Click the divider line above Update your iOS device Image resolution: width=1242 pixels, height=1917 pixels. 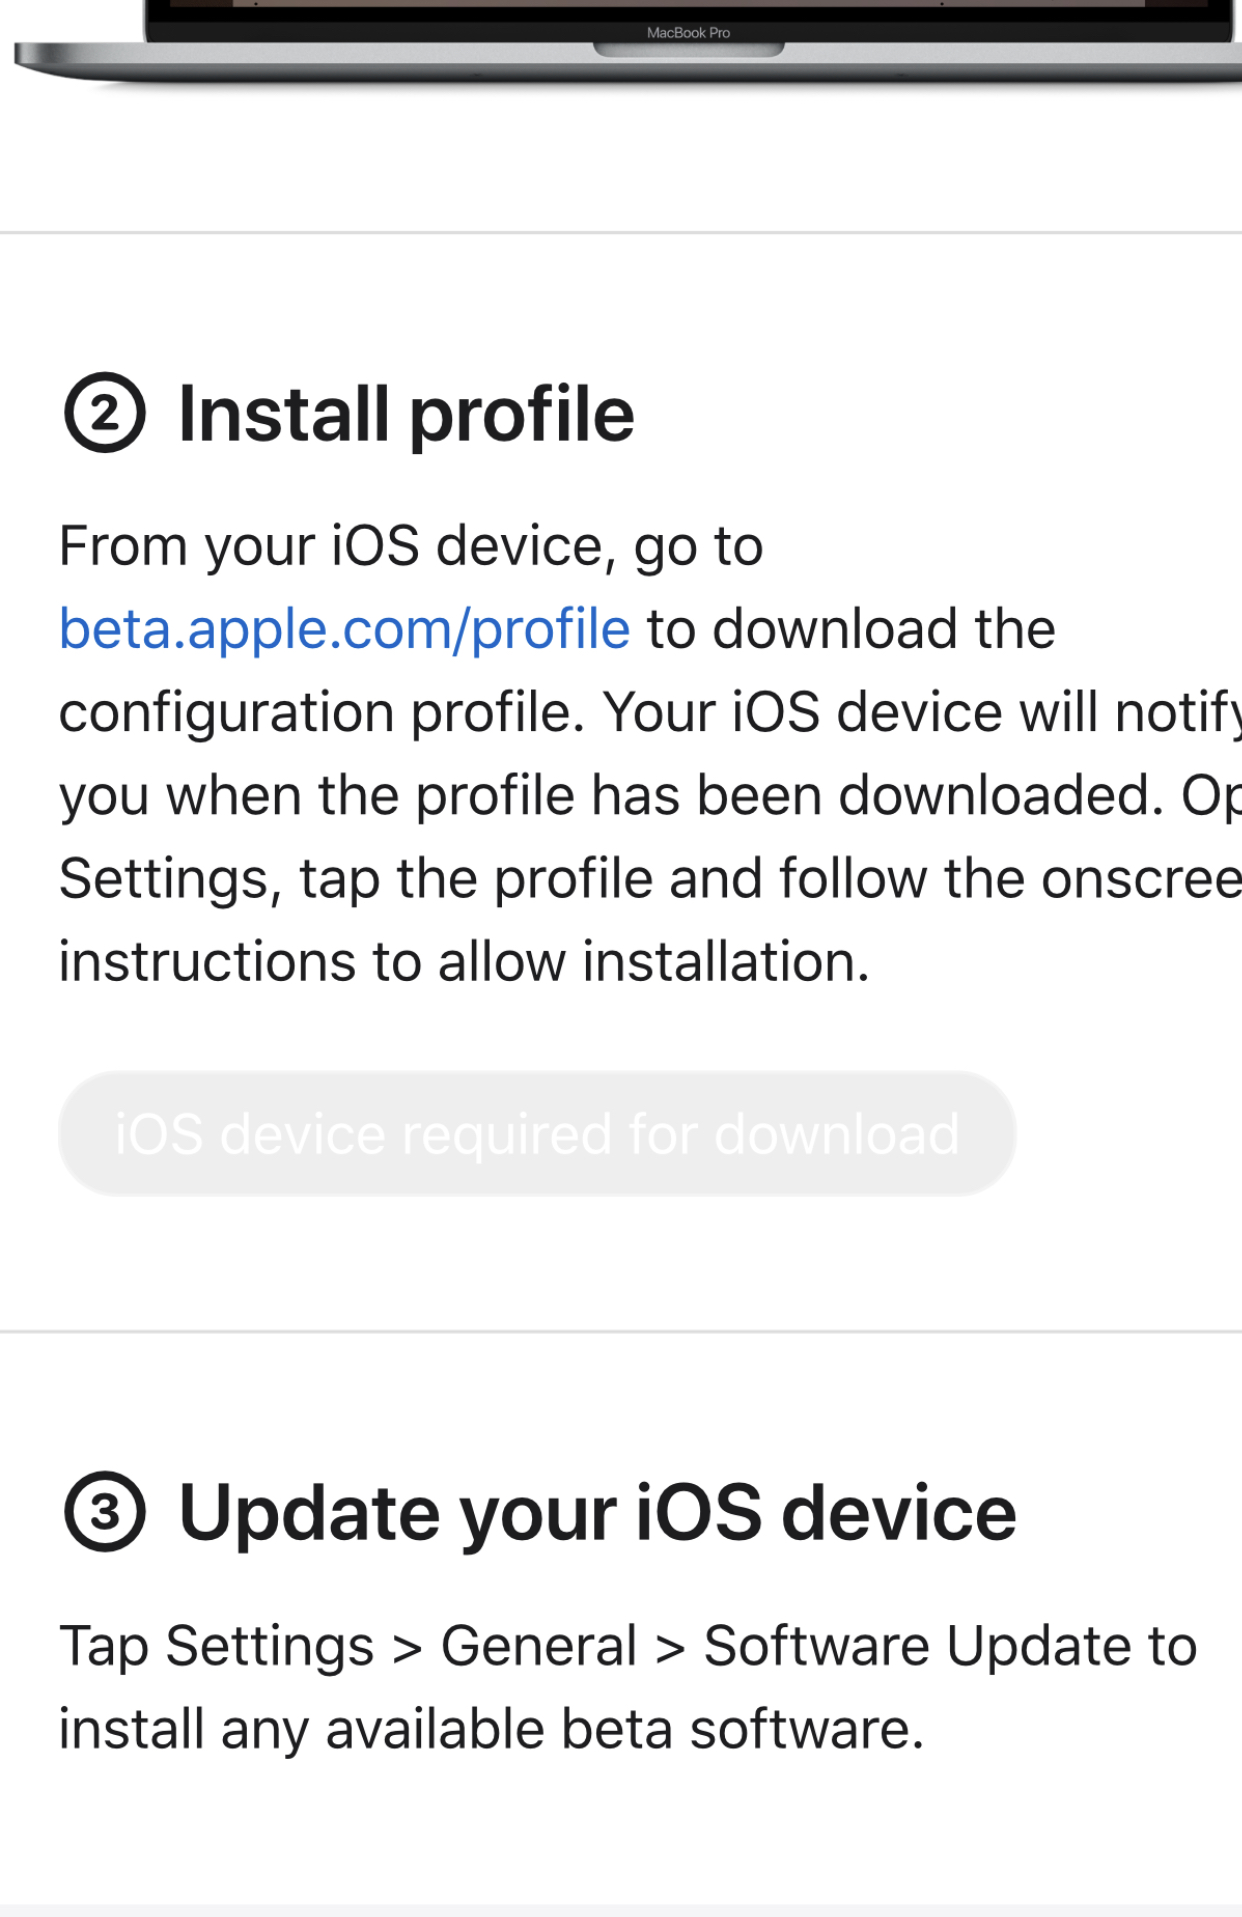click(620, 1331)
